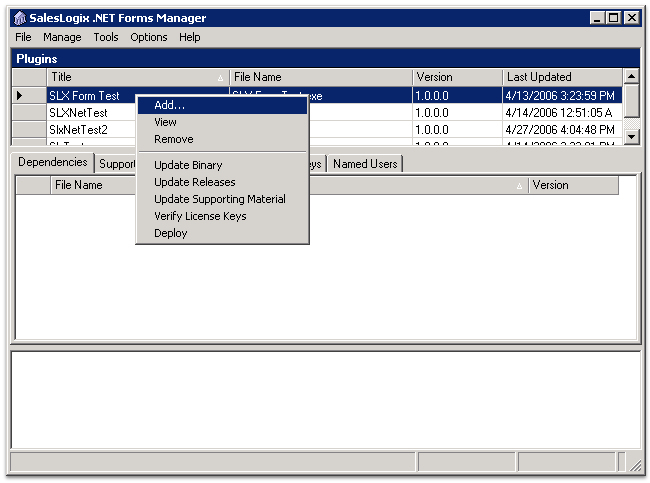Click version 1.0.0.0 cell for SlxNetTest2

tap(457, 130)
